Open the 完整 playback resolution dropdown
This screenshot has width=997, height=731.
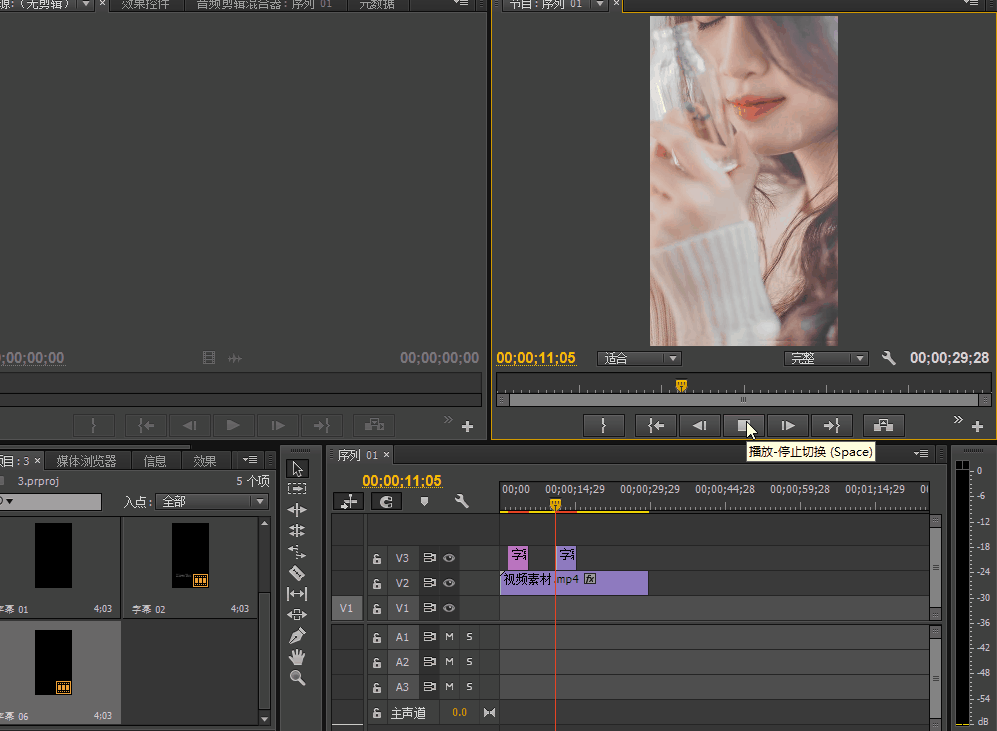coord(826,359)
